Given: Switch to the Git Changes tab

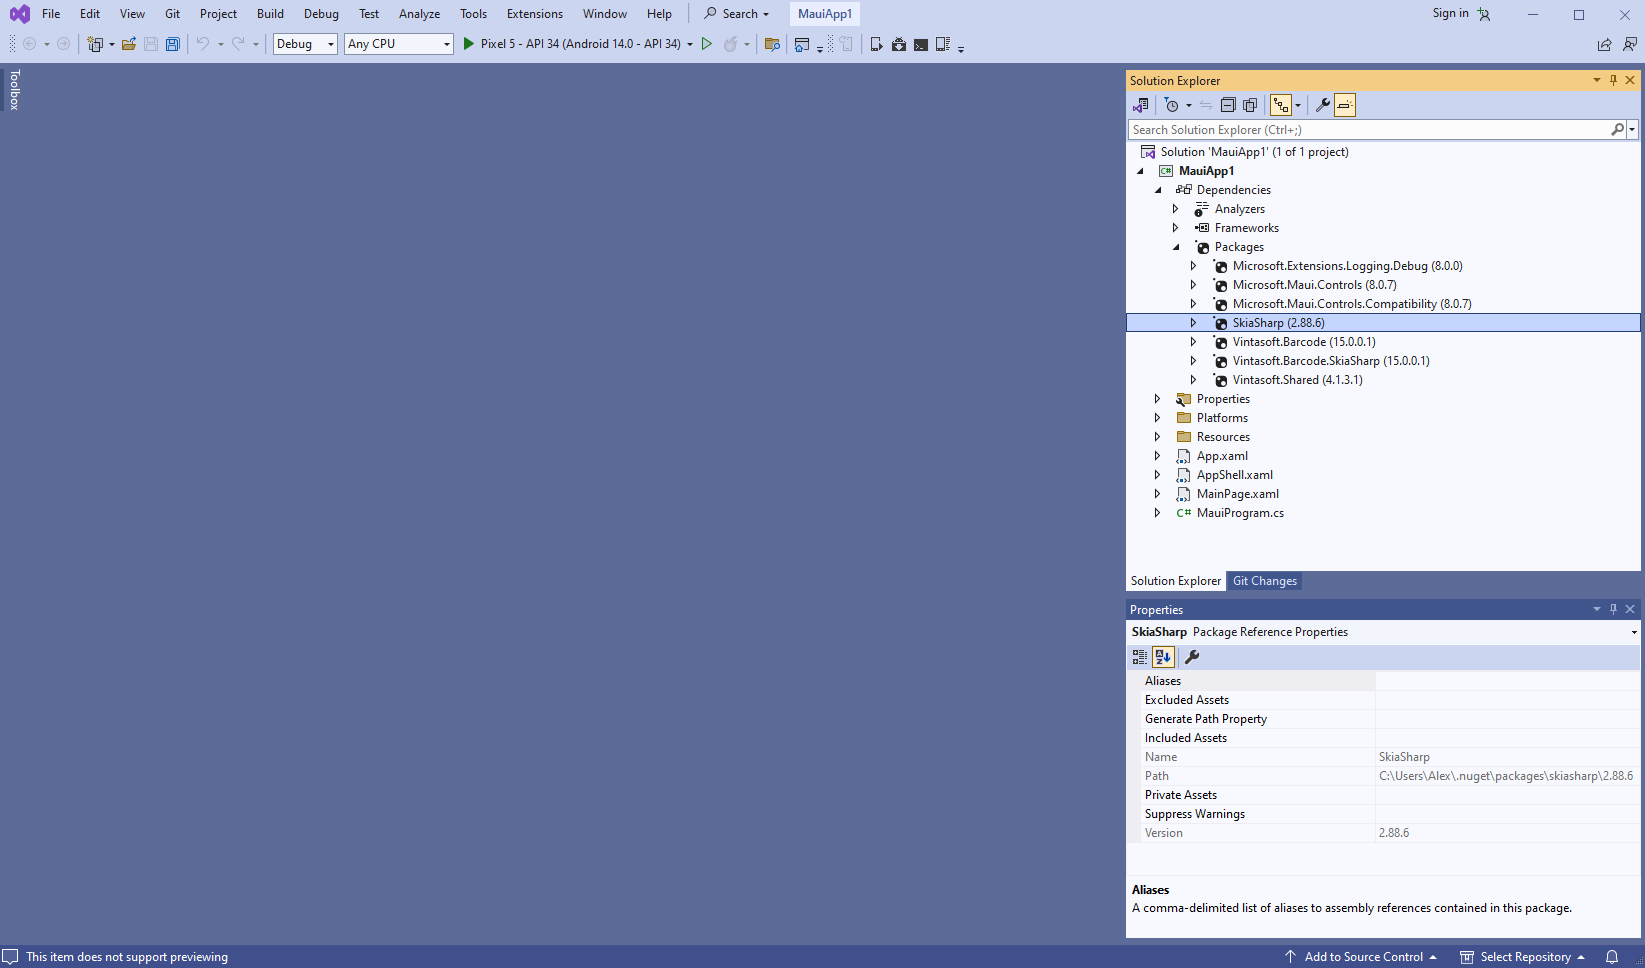Looking at the screenshot, I should pos(1265,581).
